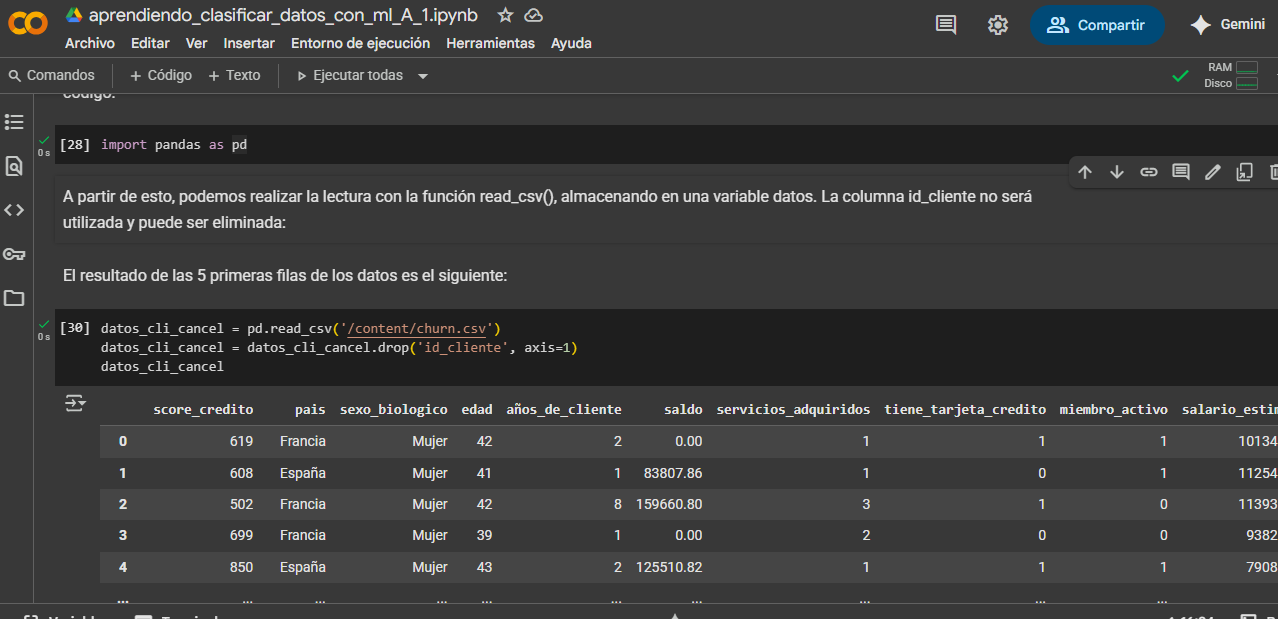Click the score_credito column header

(203, 410)
